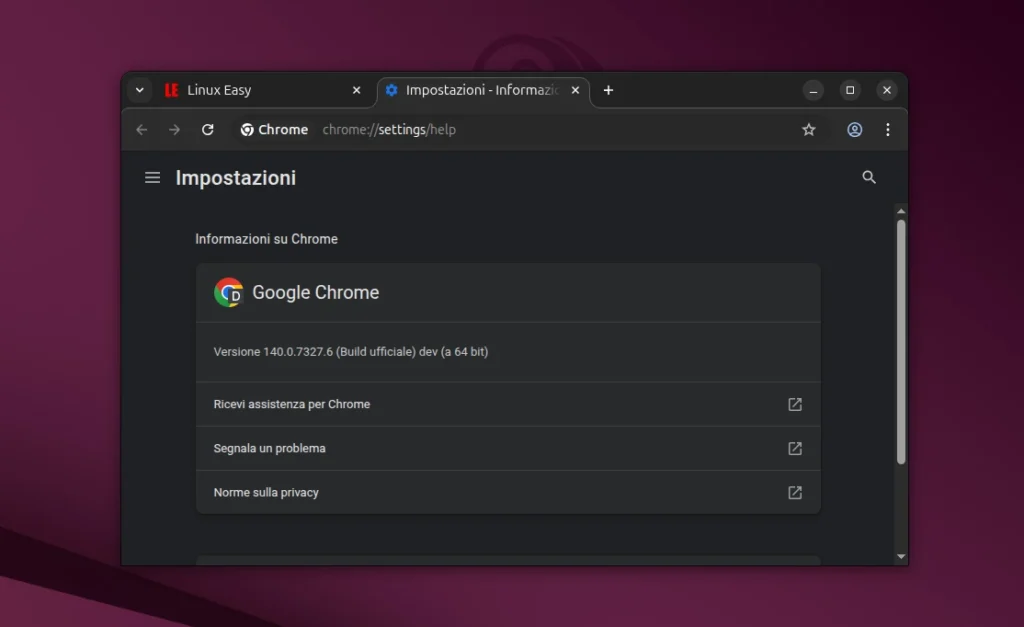Open the Impostazioni hamburger menu
The height and width of the screenshot is (627, 1024).
pos(152,178)
